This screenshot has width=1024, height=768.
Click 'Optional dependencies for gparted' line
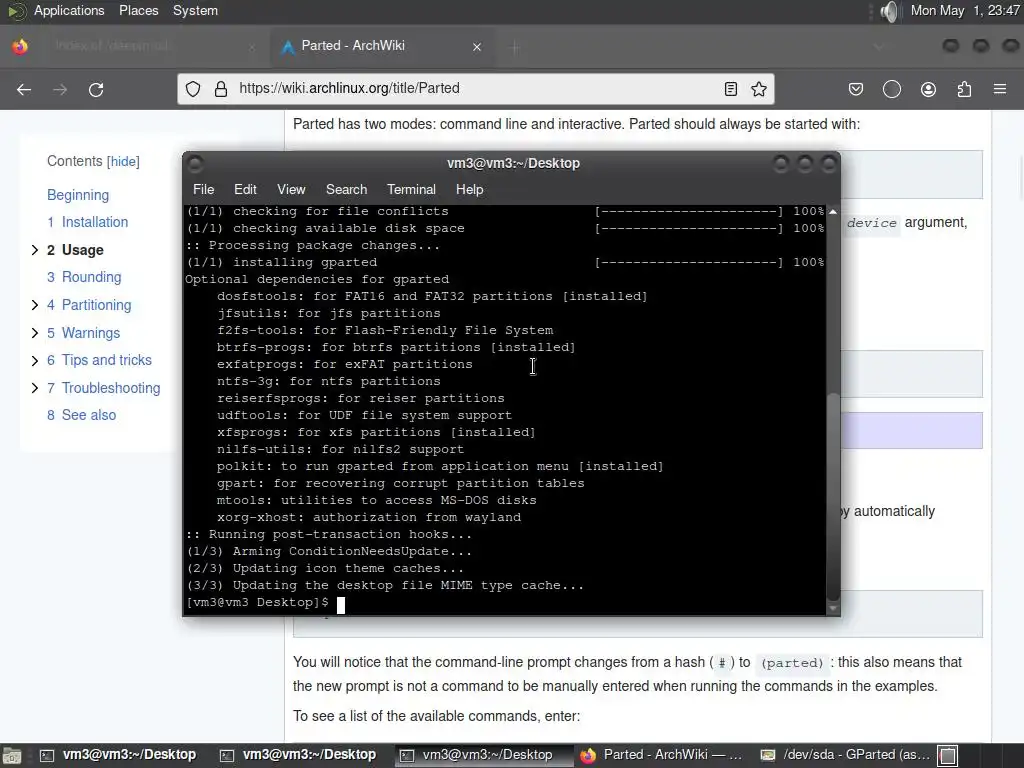[x=317, y=280]
